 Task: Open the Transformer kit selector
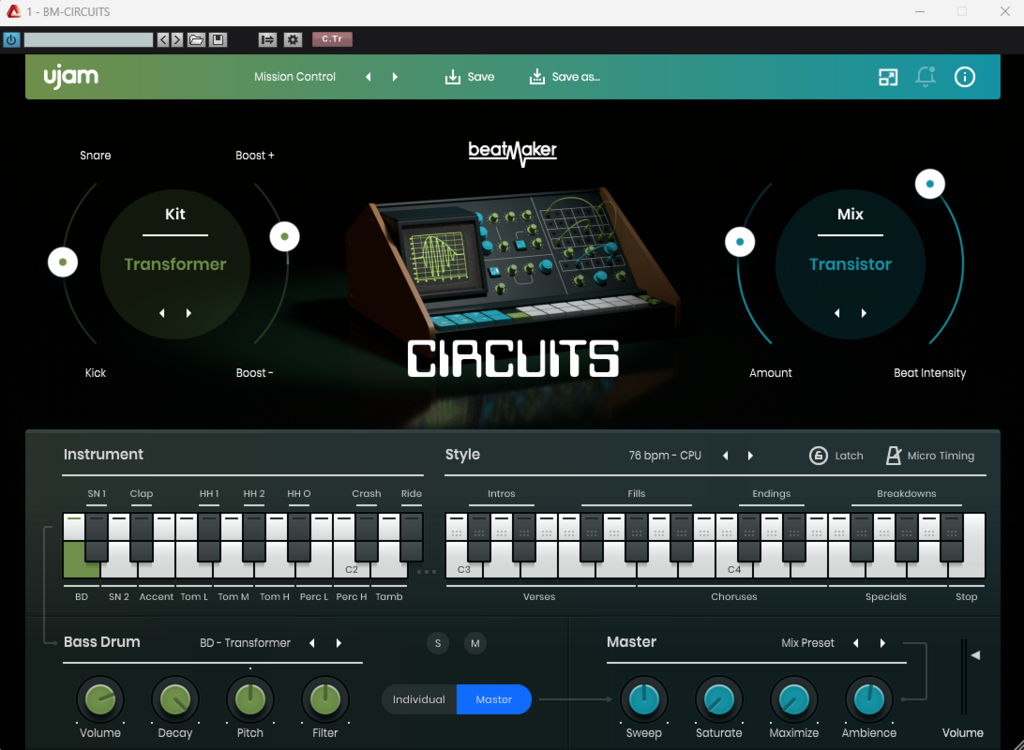pos(175,264)
